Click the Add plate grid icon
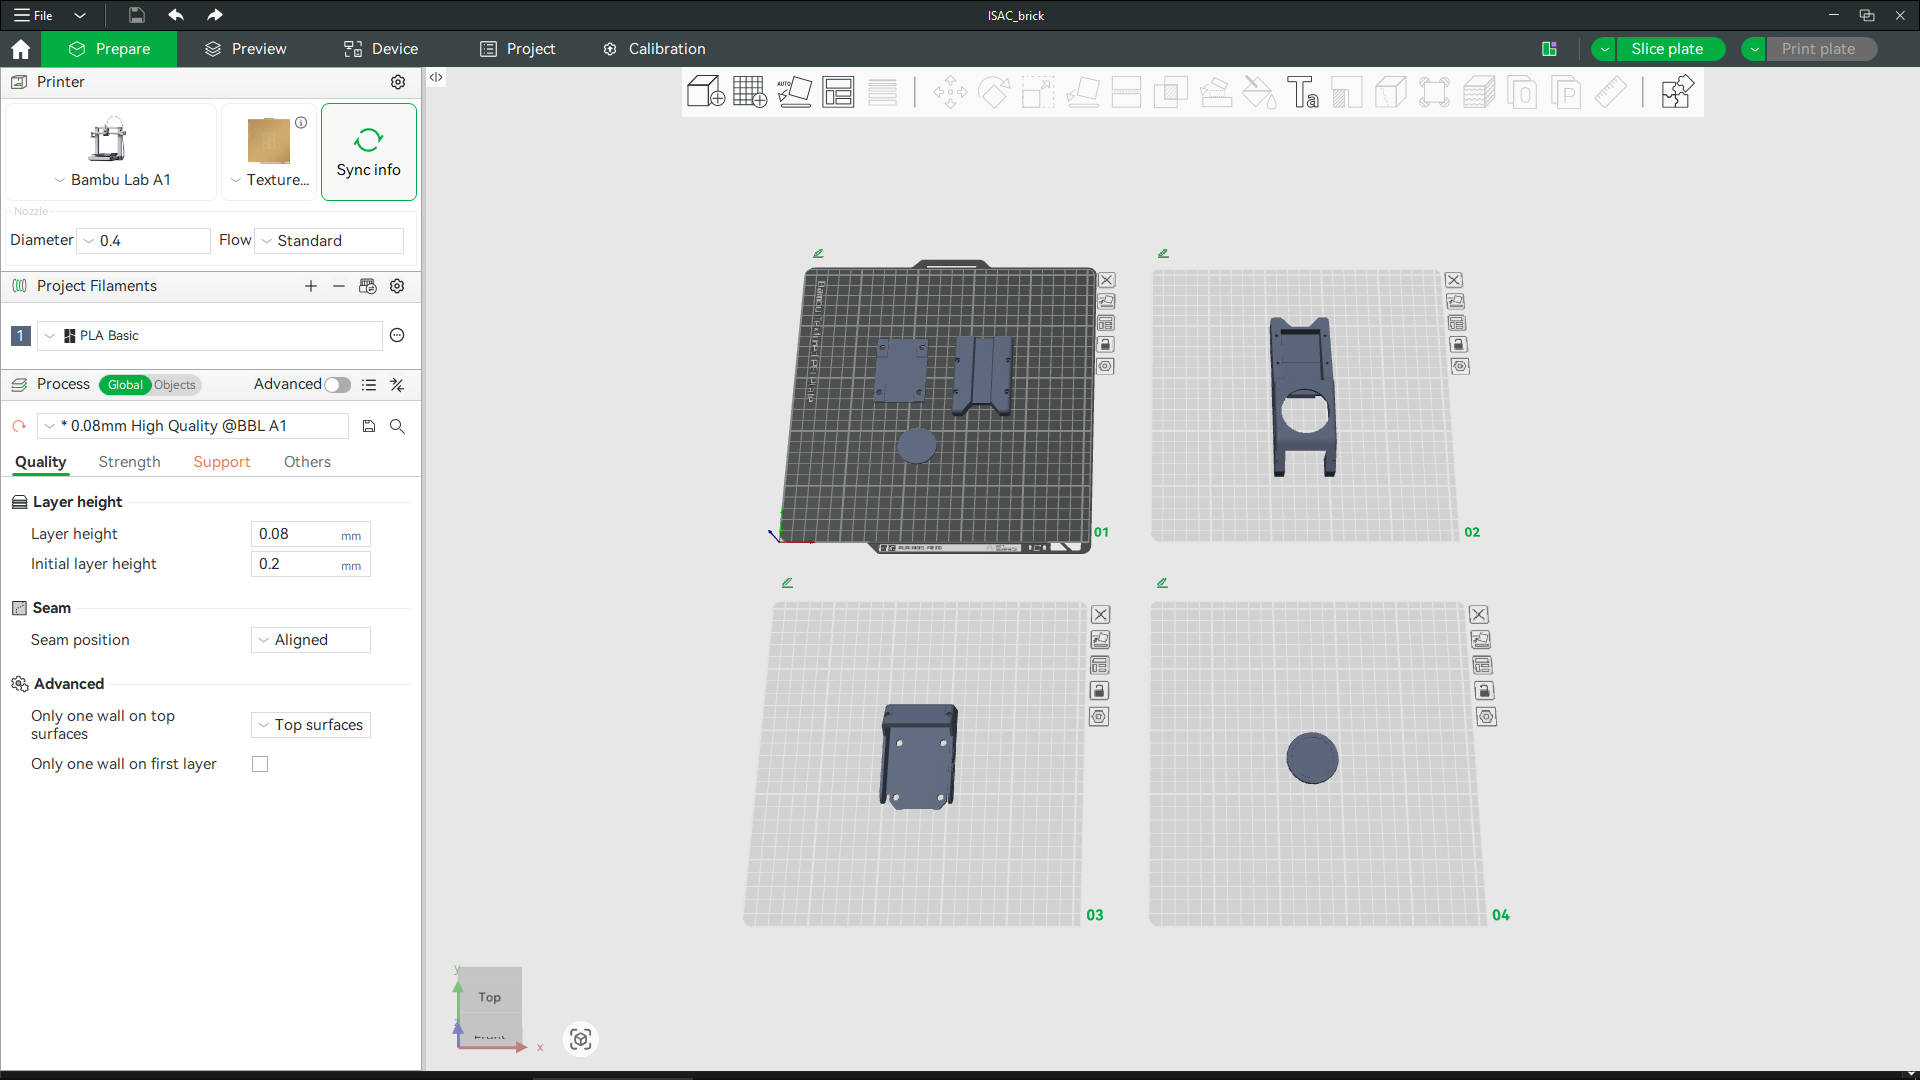This screenshot has width=1920, height=1080. pos(750,92)
